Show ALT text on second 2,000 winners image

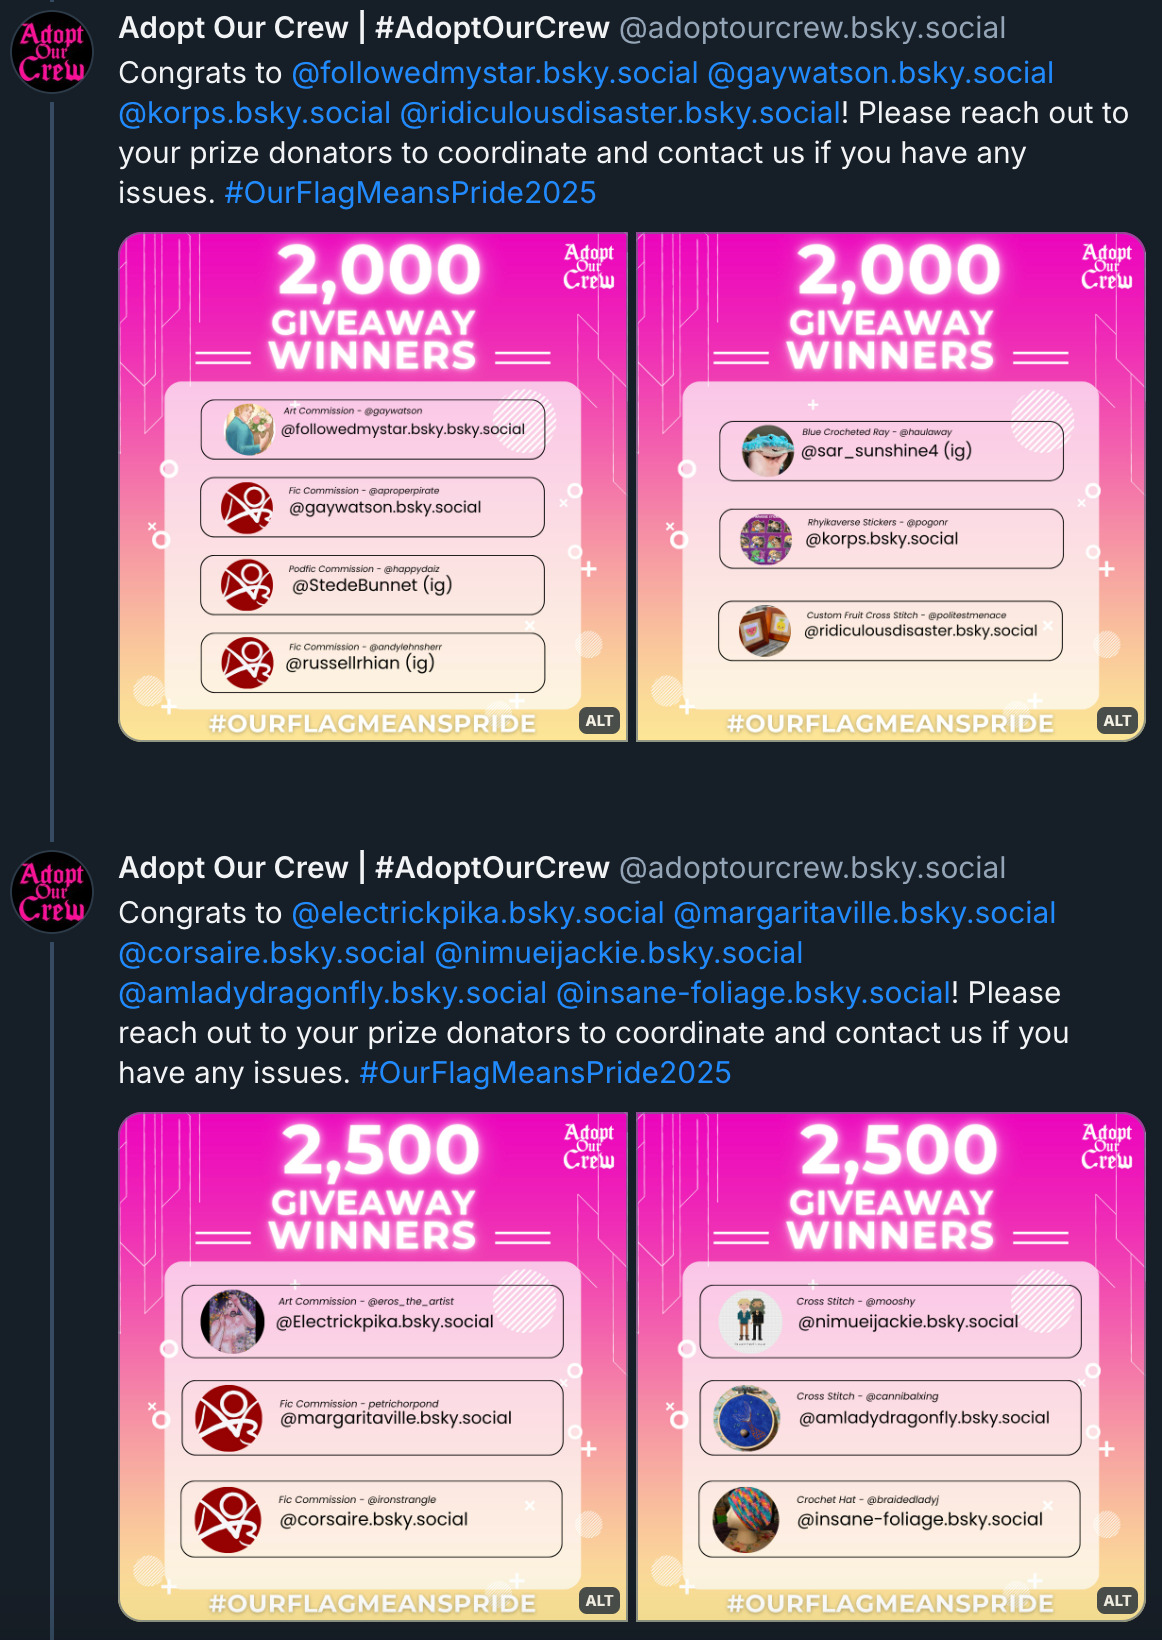[x=1117, y=720]
